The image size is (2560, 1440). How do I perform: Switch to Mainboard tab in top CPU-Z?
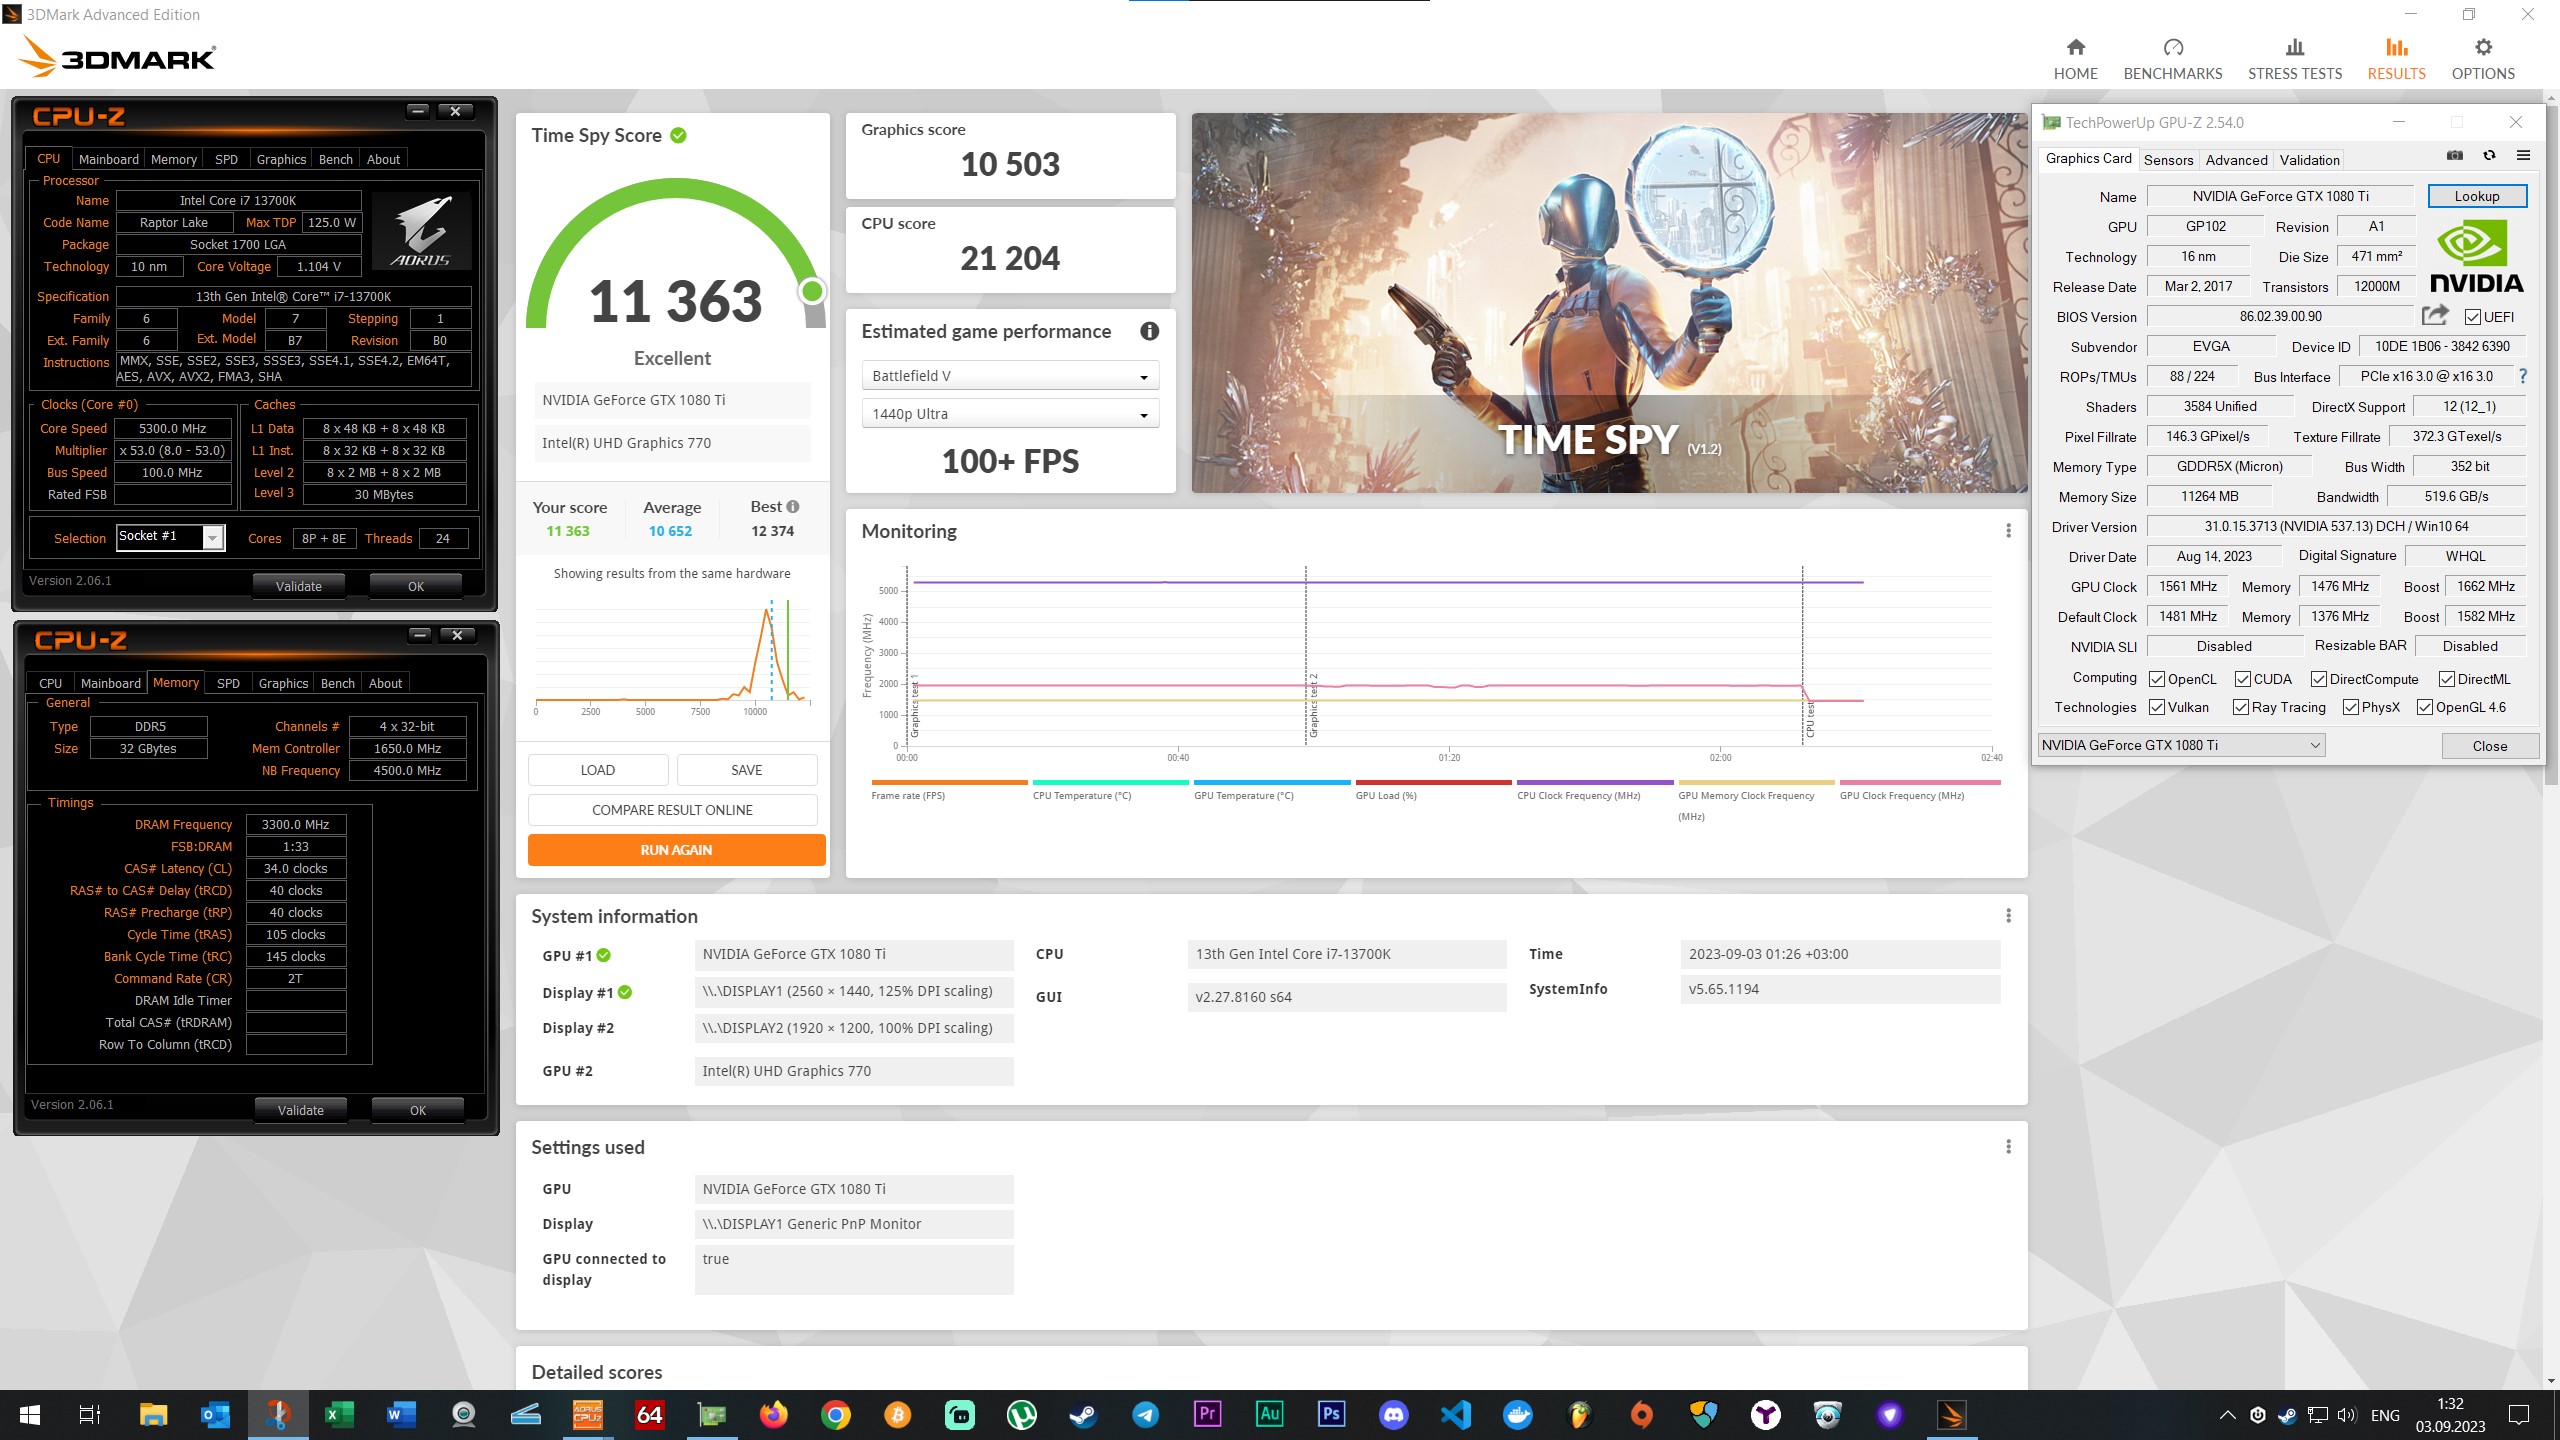pos(109,159)
